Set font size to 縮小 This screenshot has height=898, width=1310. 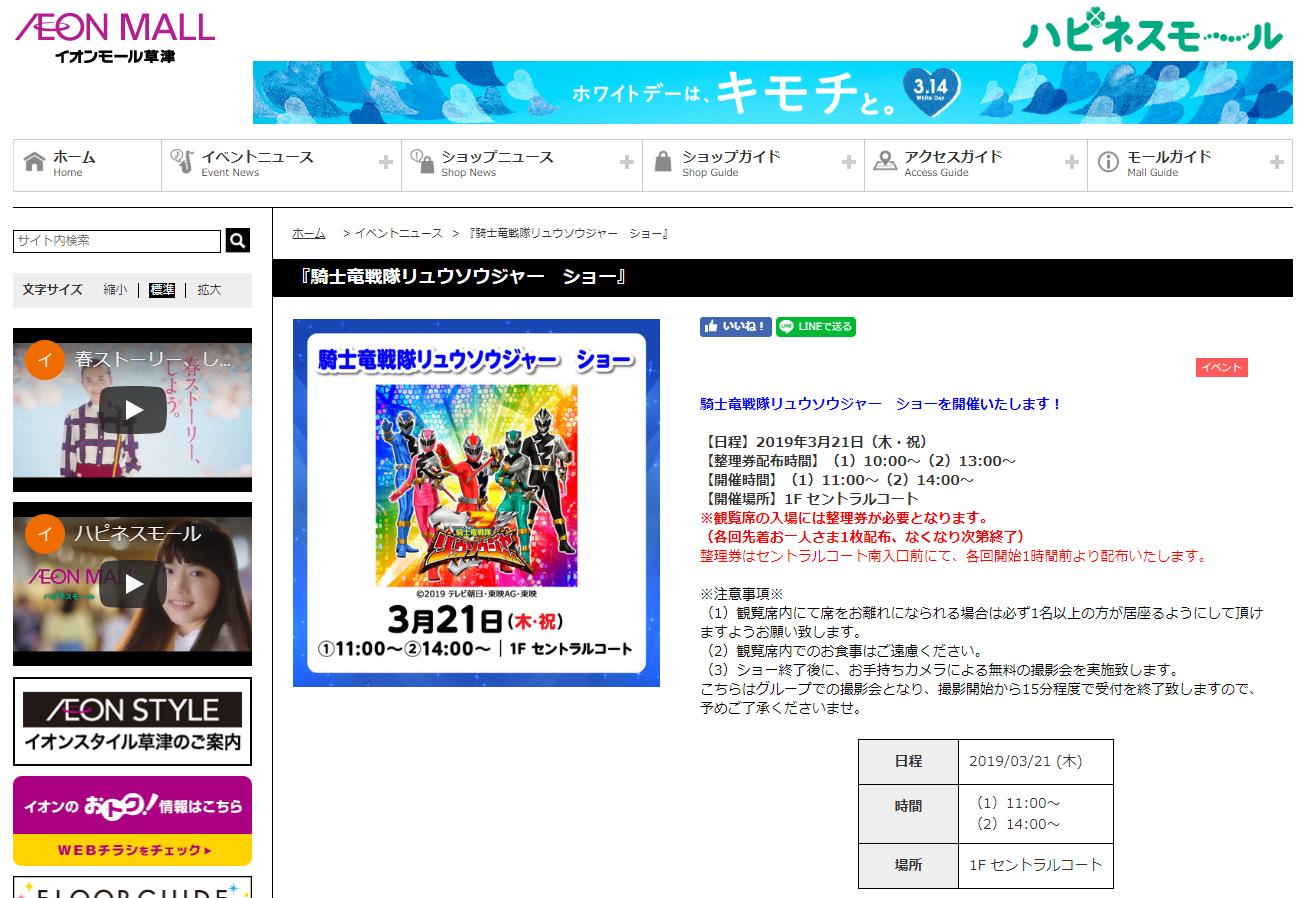pyautogui.click(x=115, y=290)
